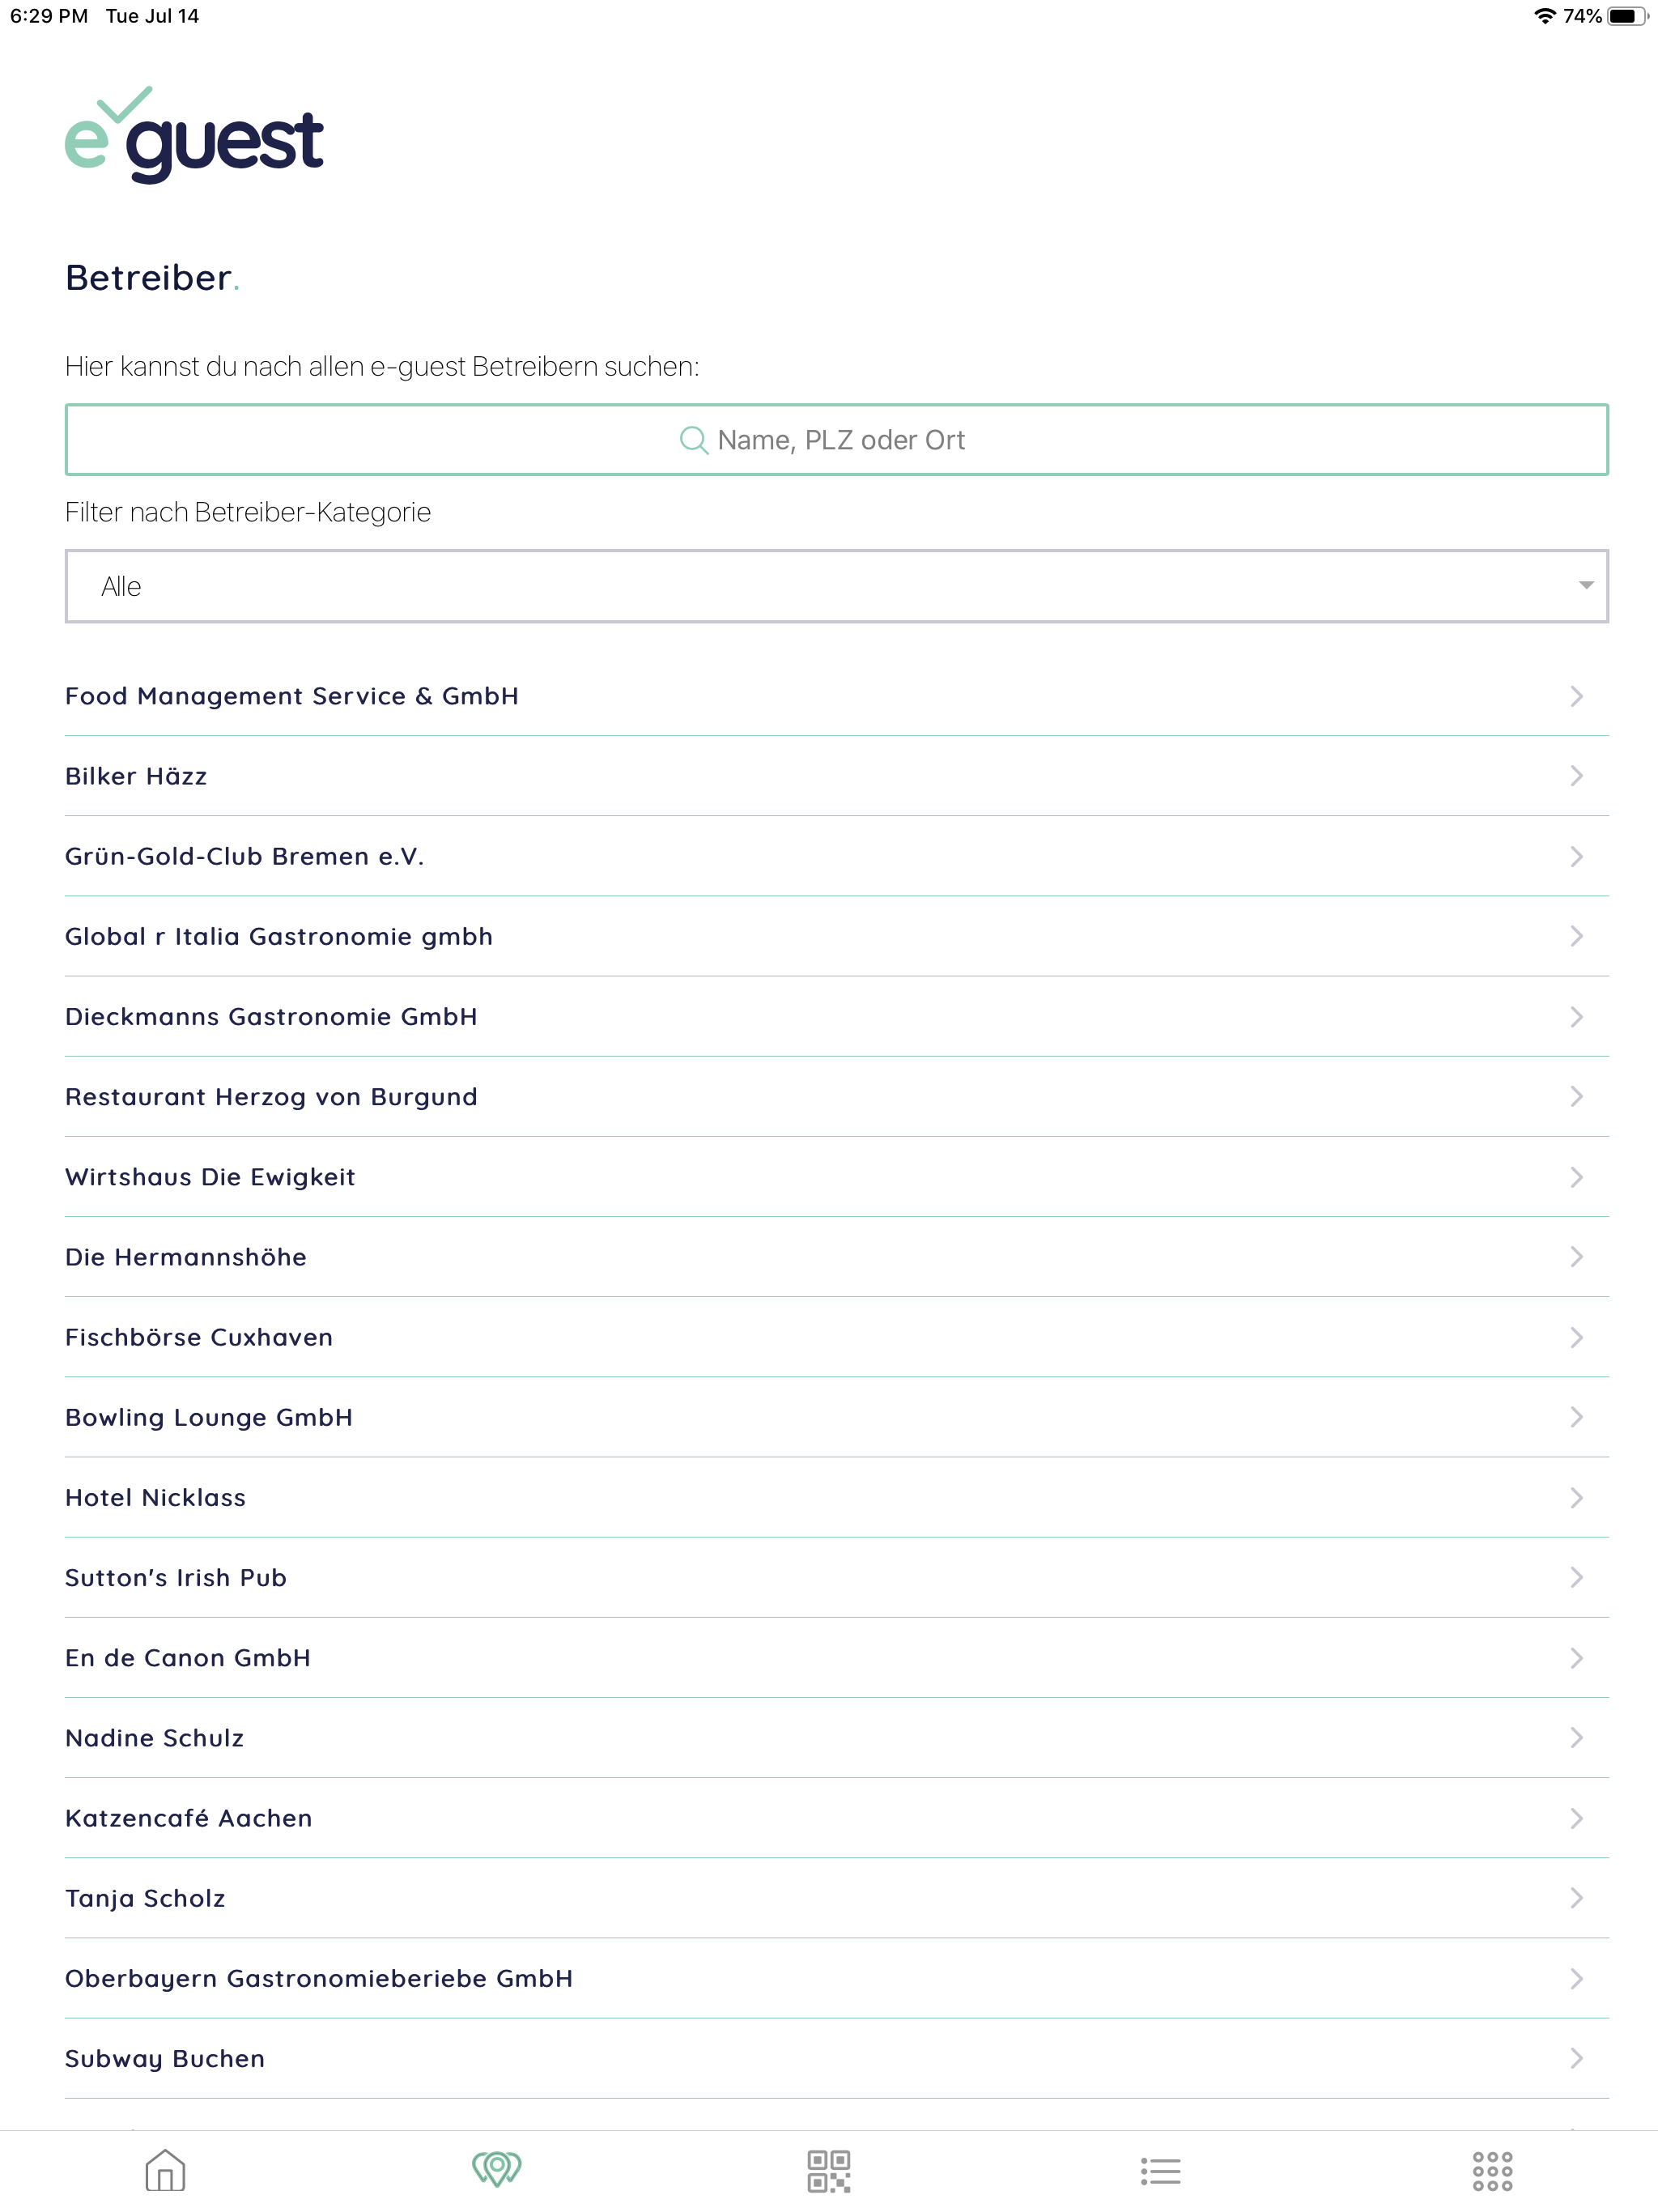Screen dimensions: 1658x2212
Task: Expand the Fischbörse Cuxhaven chevron
Action: (1577, 1337)
